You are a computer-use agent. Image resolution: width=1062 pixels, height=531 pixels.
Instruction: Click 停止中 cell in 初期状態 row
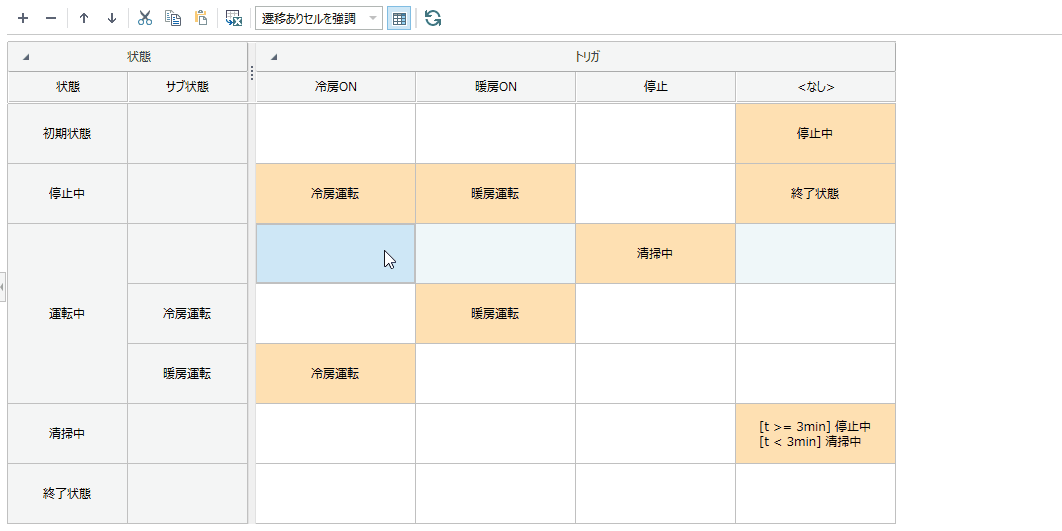pos(815,133)
